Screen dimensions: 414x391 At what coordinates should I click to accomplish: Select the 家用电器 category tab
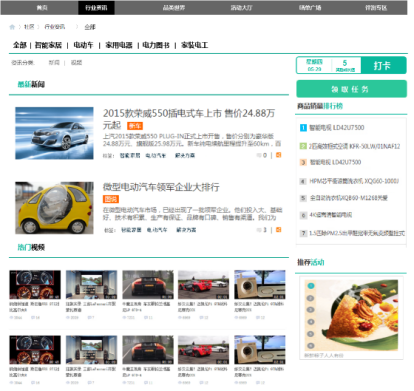[x=119, y=45]
